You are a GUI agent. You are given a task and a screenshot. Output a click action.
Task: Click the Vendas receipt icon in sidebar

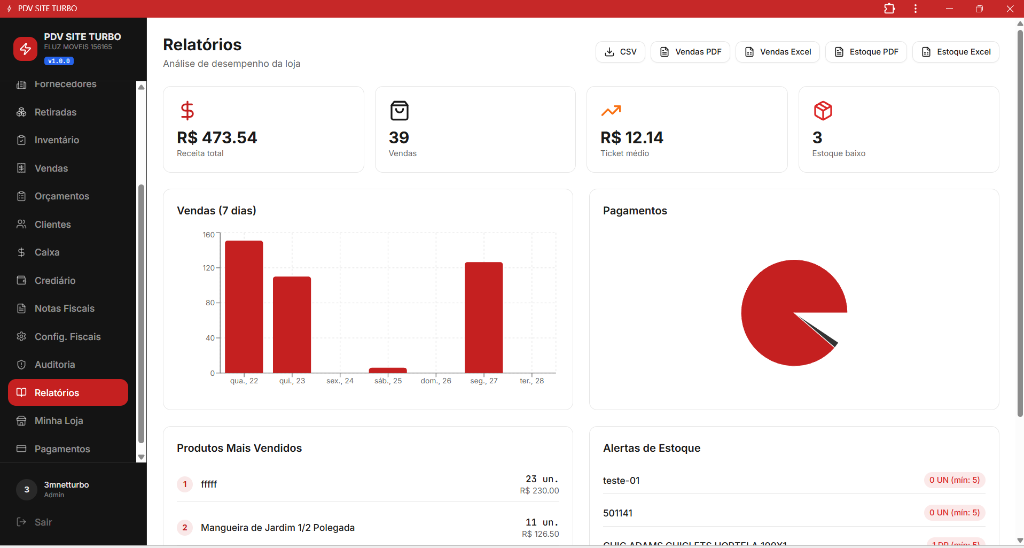[x=21, y=169]
